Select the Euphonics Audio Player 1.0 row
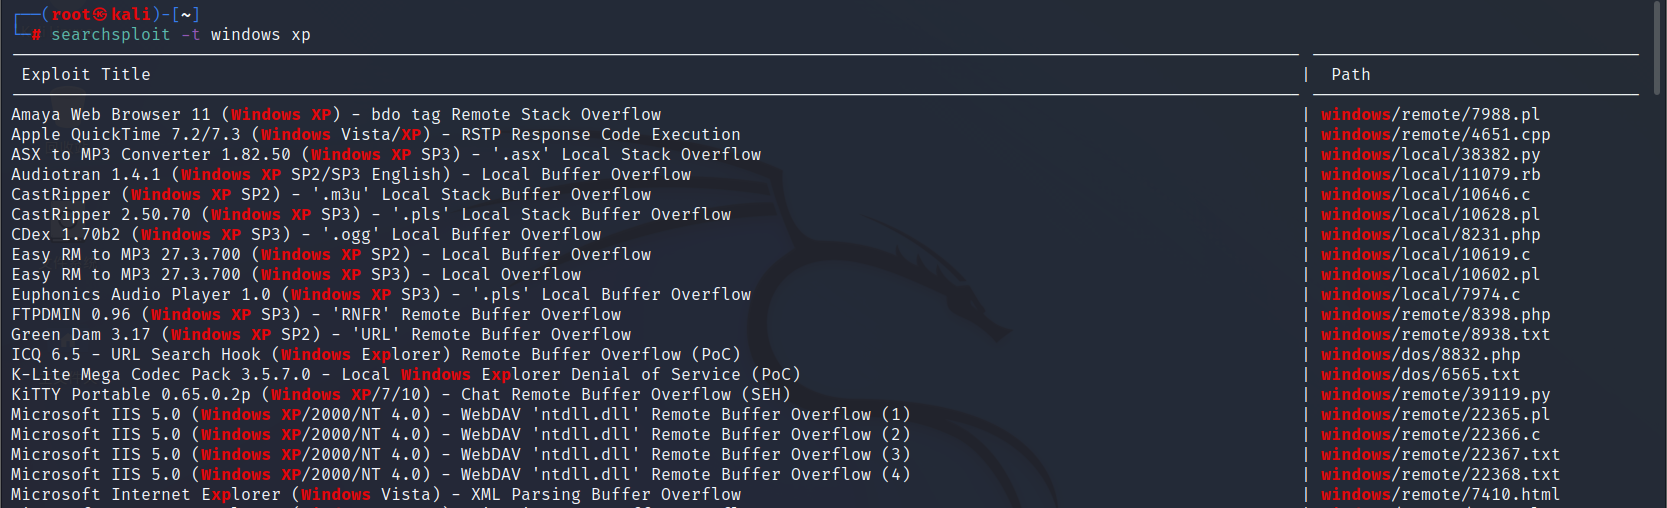This screenshot has height=508, width=1667. click(381, 295)
